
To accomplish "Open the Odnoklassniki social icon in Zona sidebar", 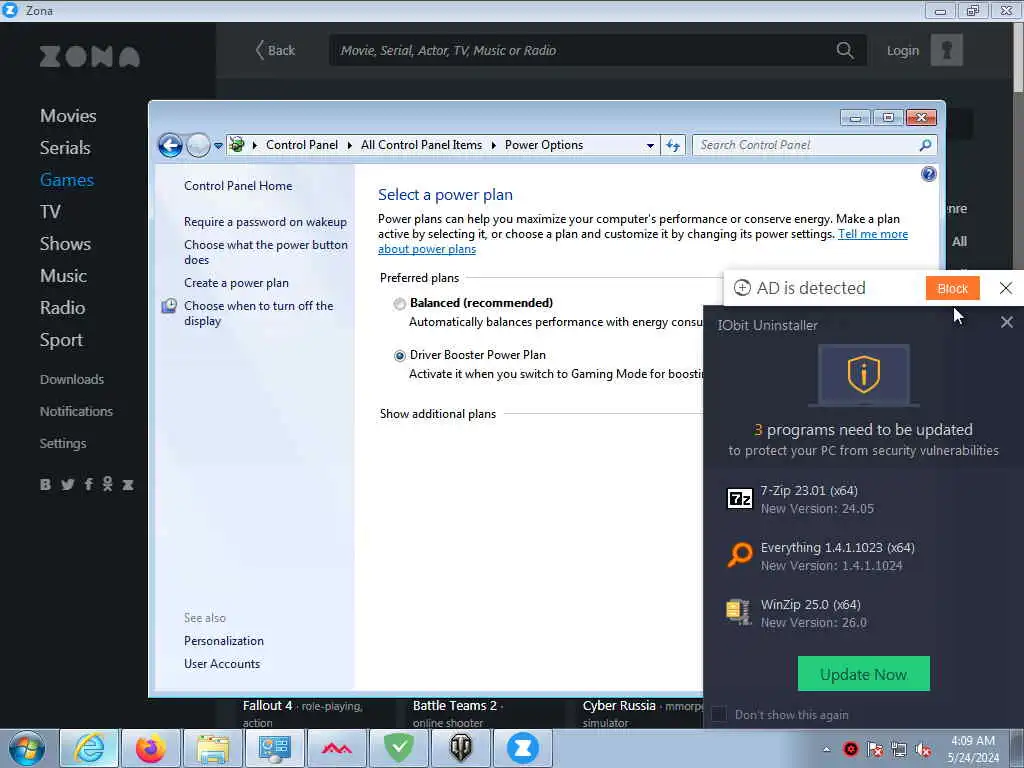I will point(108,484).
